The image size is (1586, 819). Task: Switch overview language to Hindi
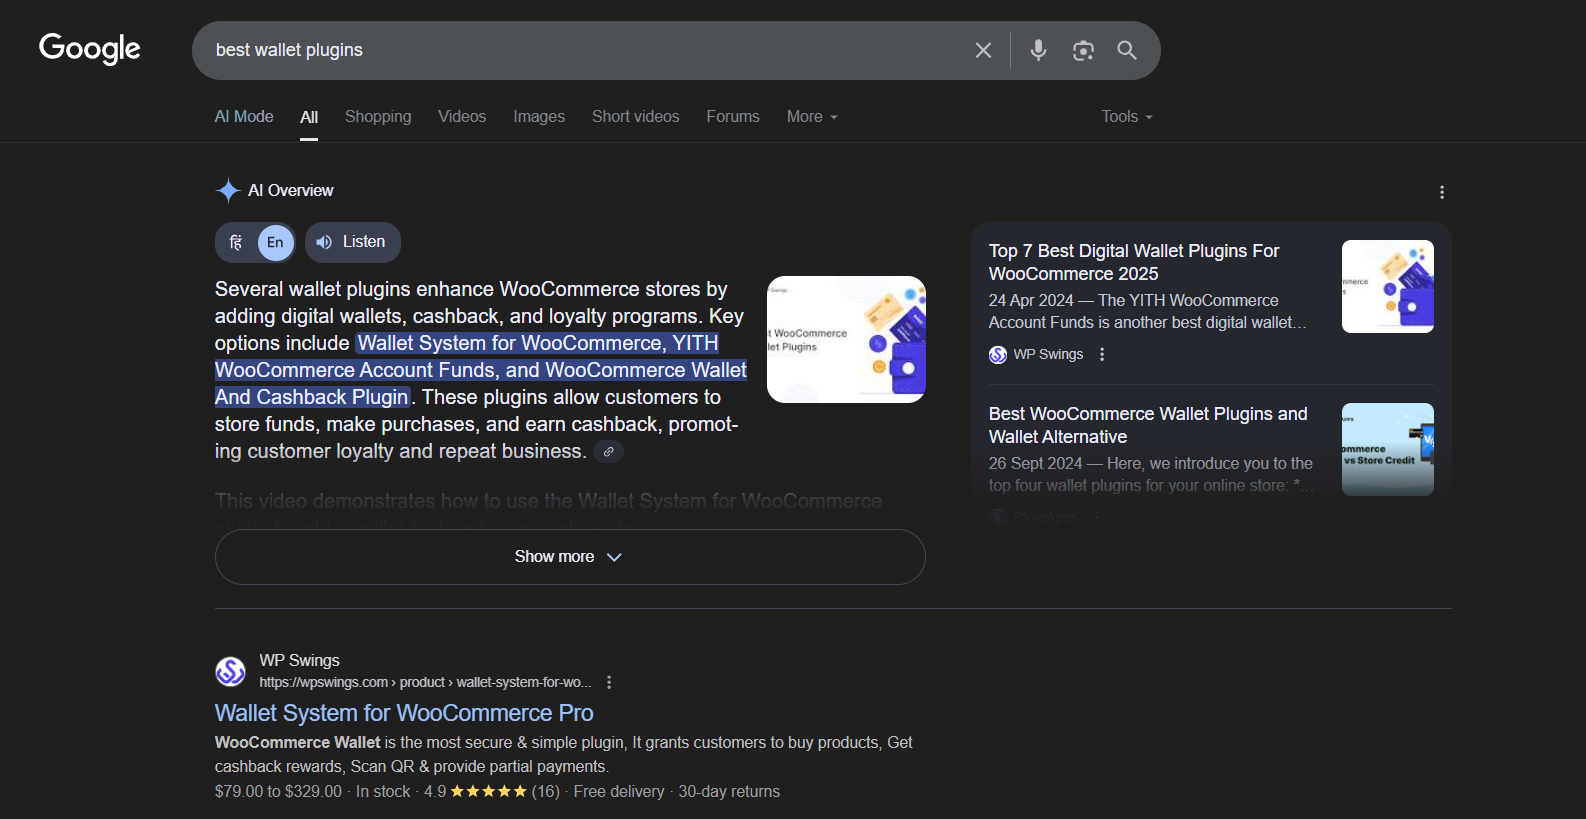(x=236, y=242)
